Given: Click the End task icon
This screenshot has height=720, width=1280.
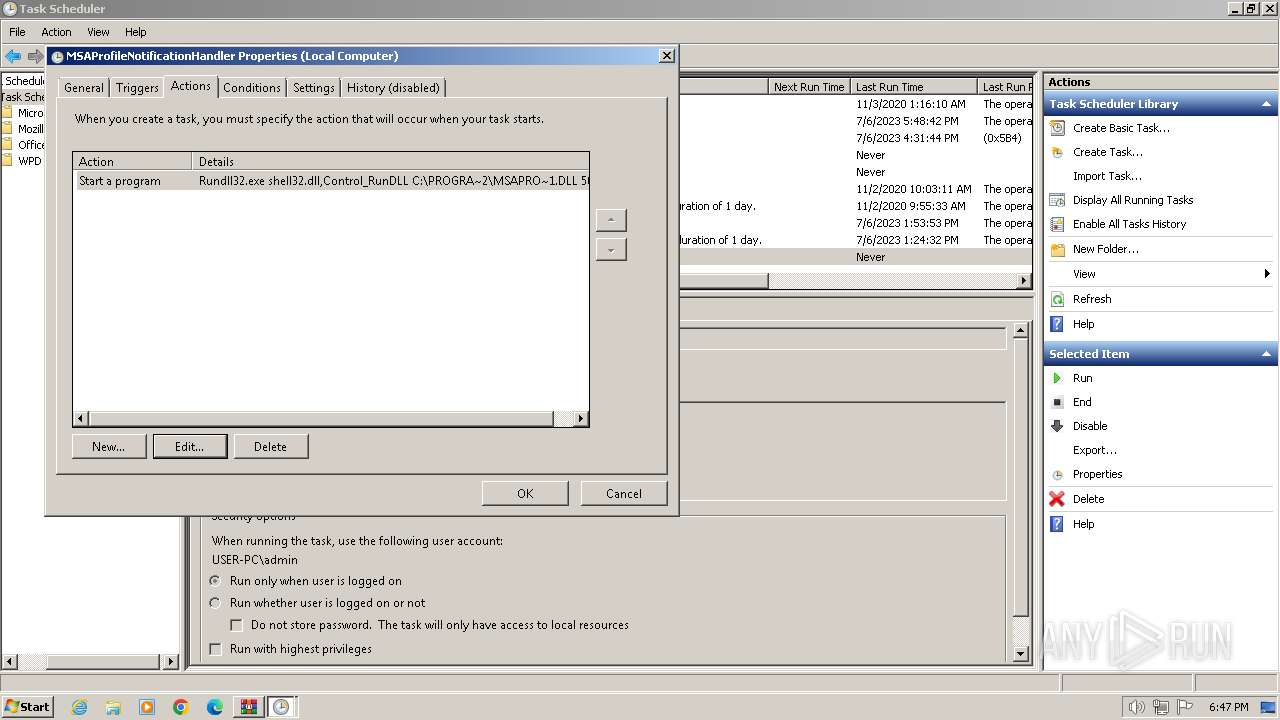Looking at the screenshot, I should 1057,402.
